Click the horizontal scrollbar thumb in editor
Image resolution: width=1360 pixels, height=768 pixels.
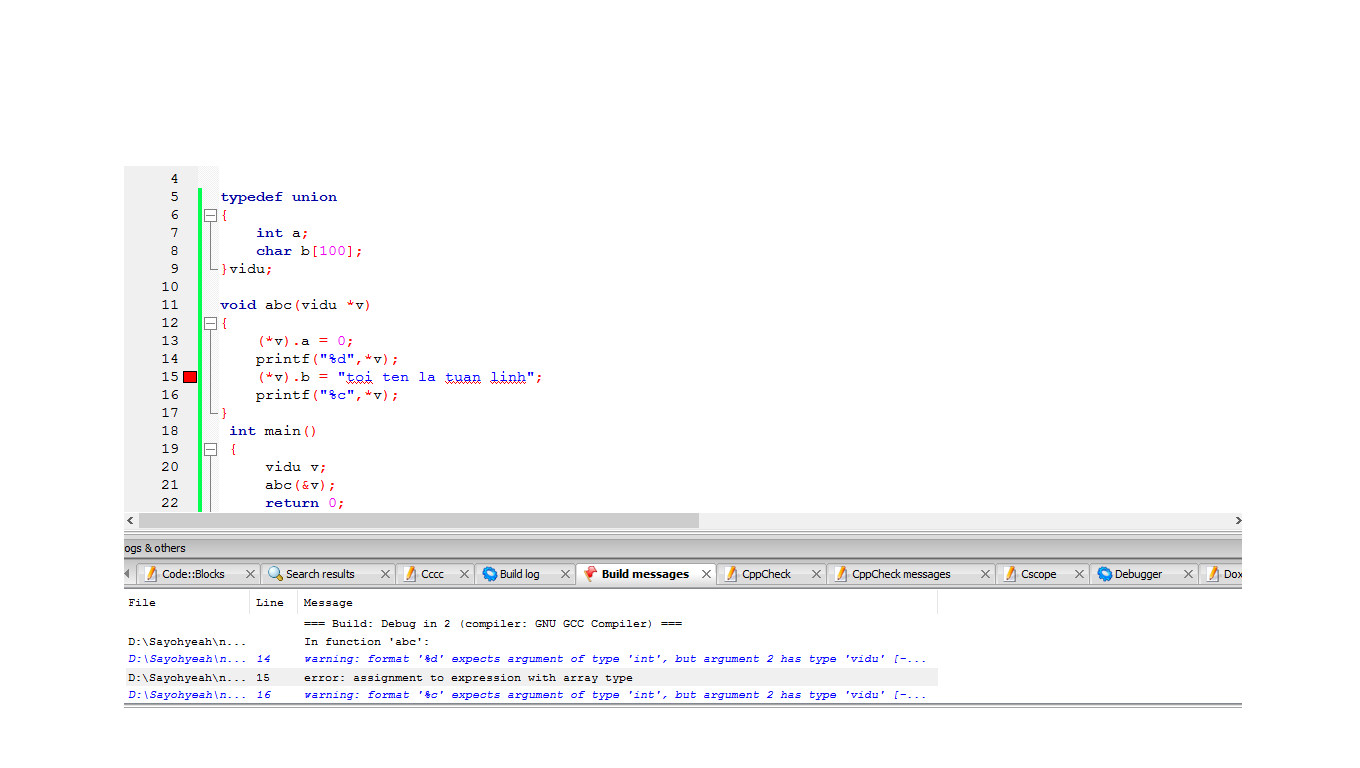pos(418,521)
